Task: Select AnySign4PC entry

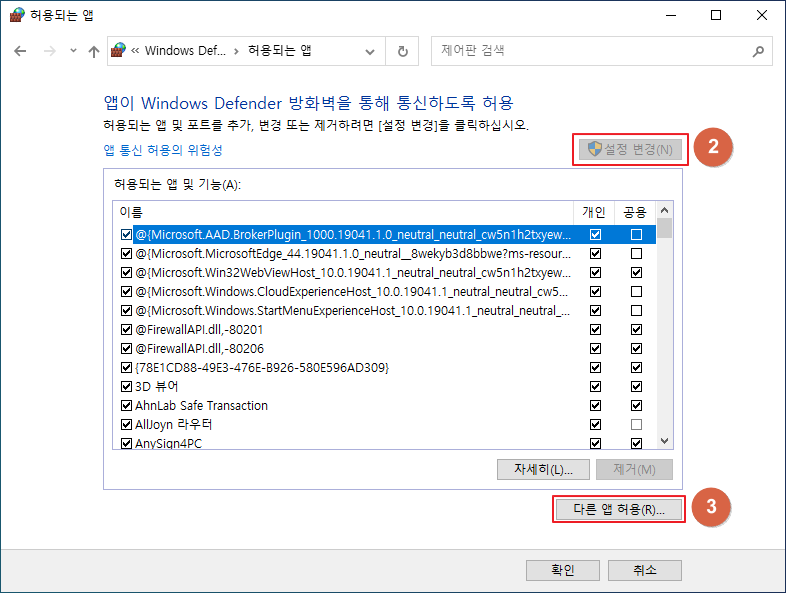Action: point(168,444)
